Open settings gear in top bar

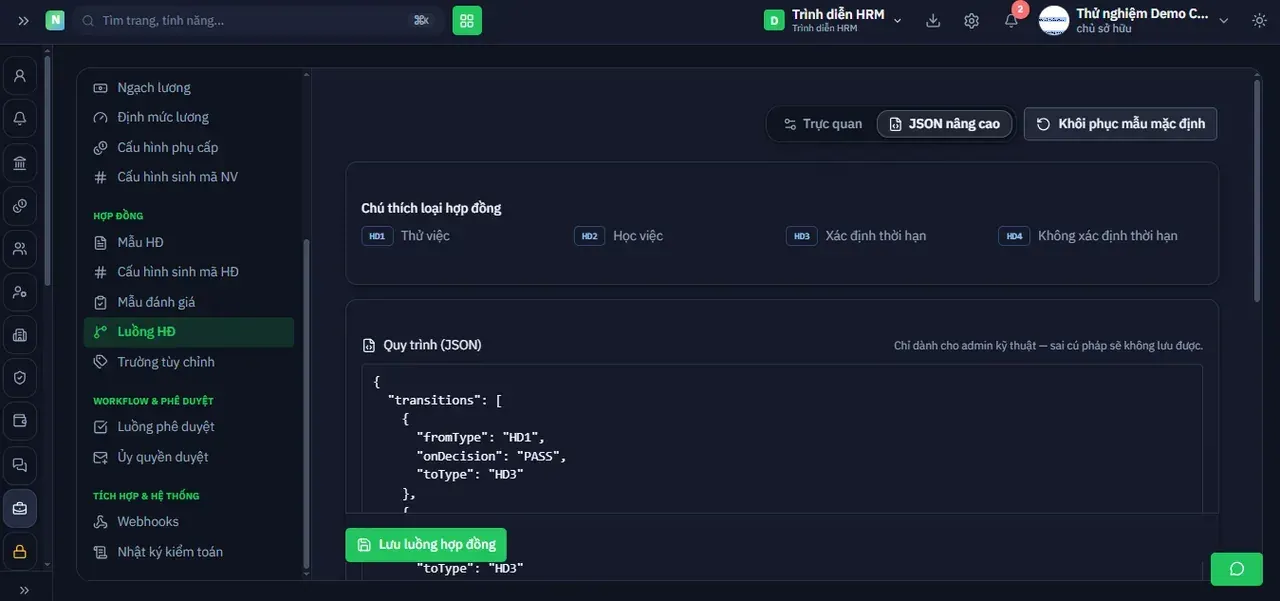point(971,20)
